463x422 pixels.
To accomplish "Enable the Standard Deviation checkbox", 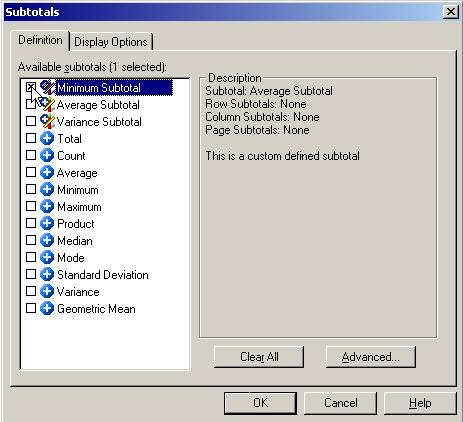I will [31, 274].
